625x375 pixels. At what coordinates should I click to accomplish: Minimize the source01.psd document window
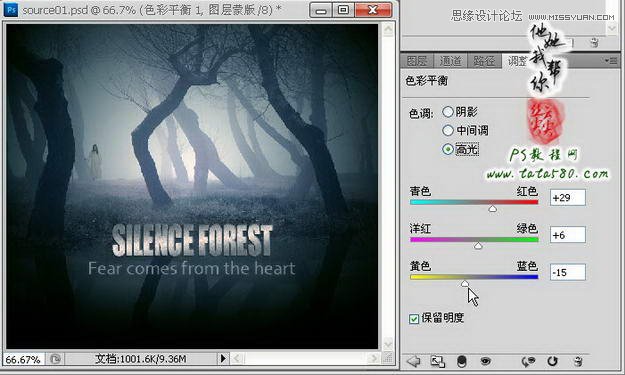pos(320,10)
